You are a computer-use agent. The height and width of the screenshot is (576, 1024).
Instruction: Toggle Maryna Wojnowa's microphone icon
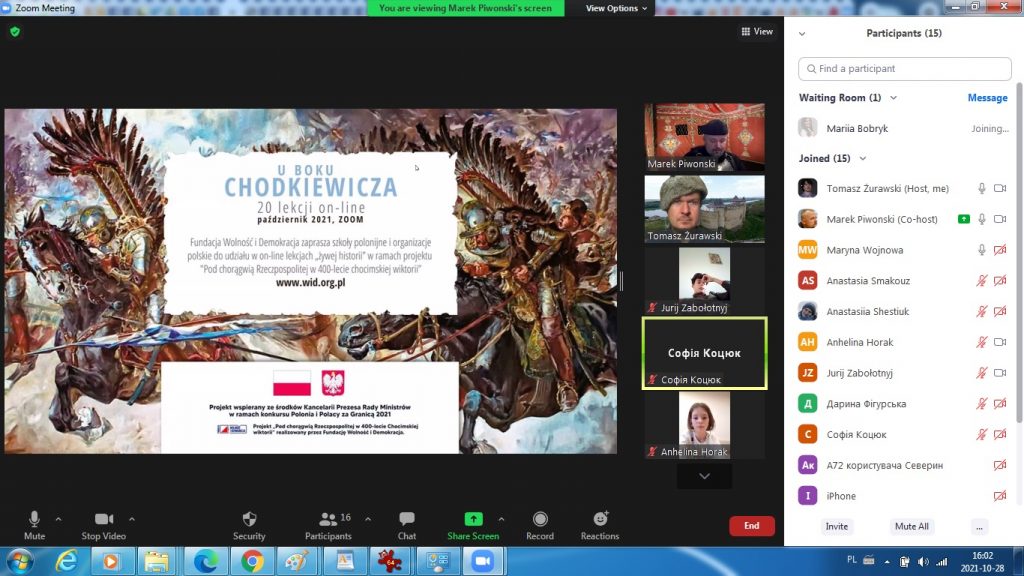982,250
